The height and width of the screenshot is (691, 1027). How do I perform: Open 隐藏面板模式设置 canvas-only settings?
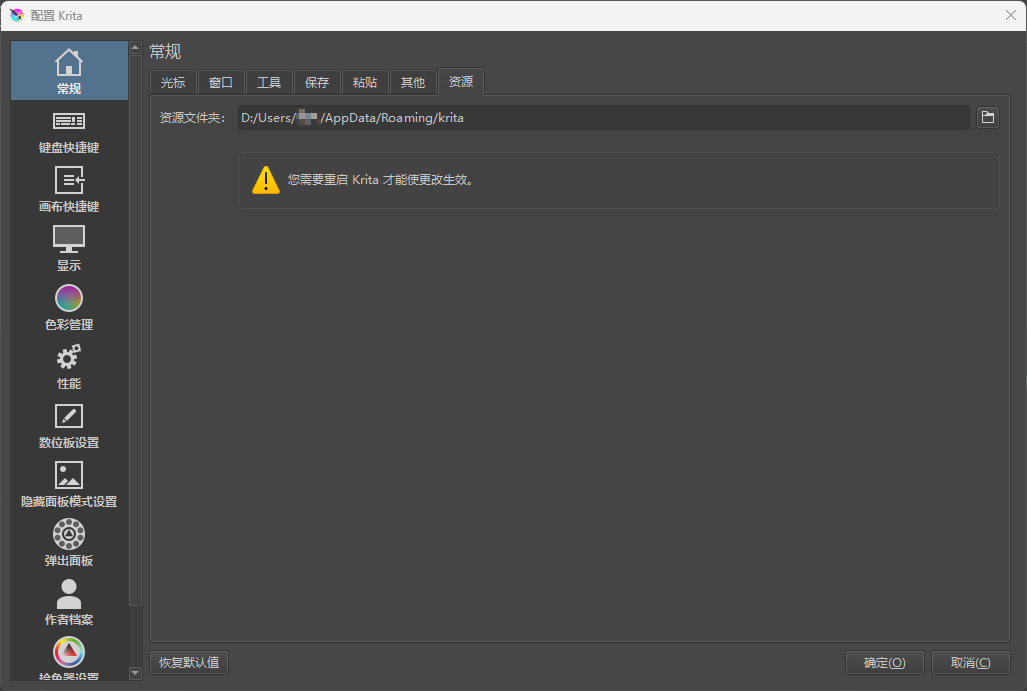click(x=69, y=485)
